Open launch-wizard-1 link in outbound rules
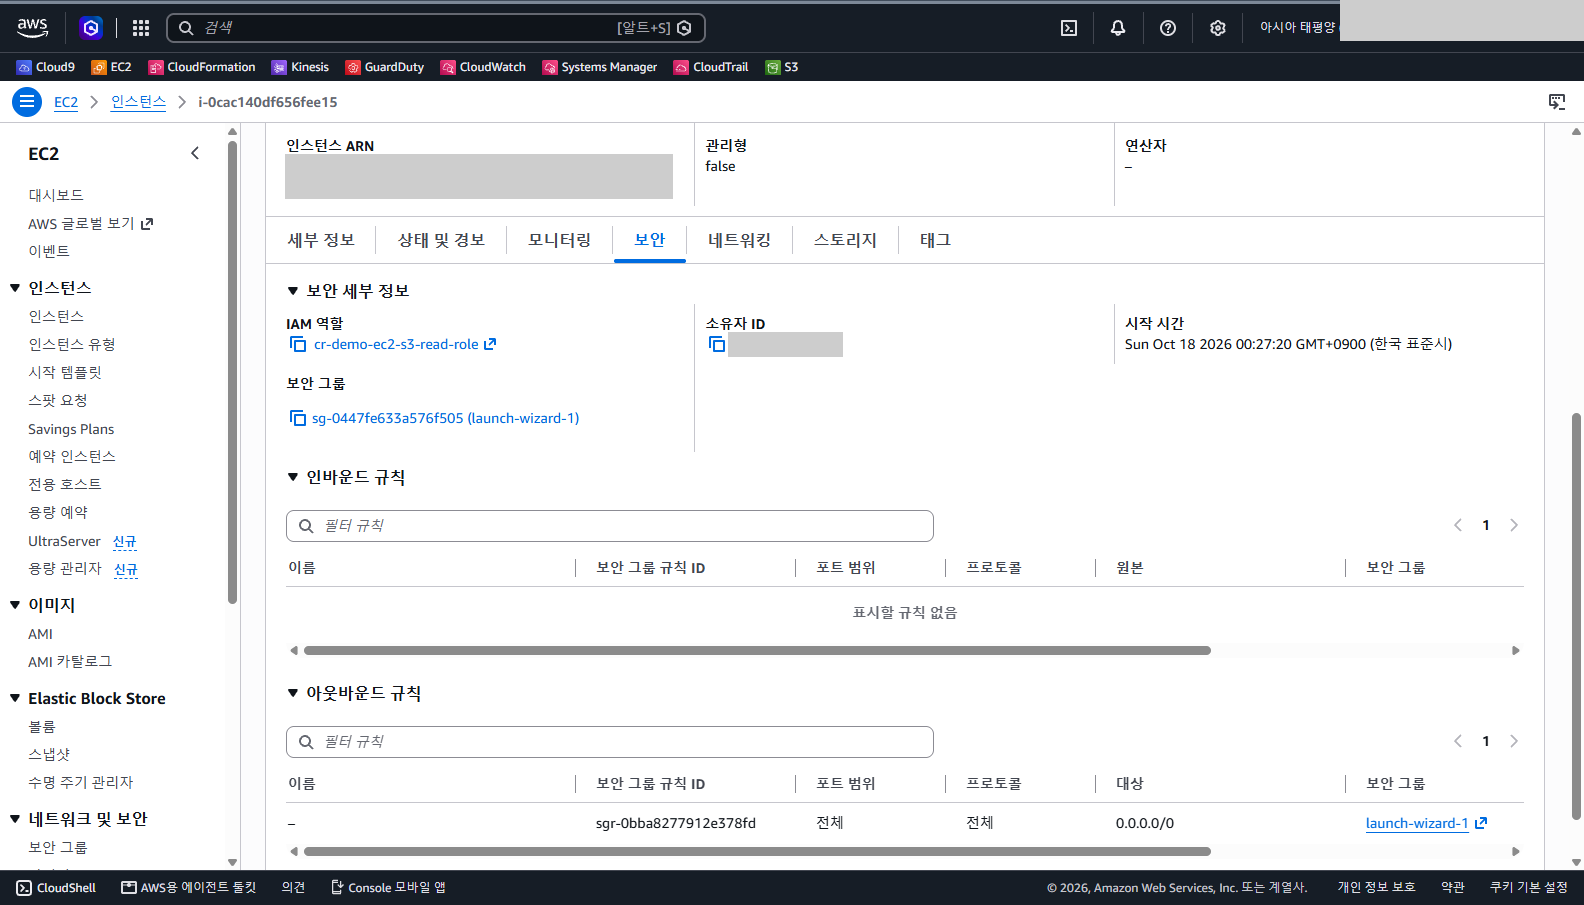The height and width of the screenshot is (905, 1584). pos(1426,823)
